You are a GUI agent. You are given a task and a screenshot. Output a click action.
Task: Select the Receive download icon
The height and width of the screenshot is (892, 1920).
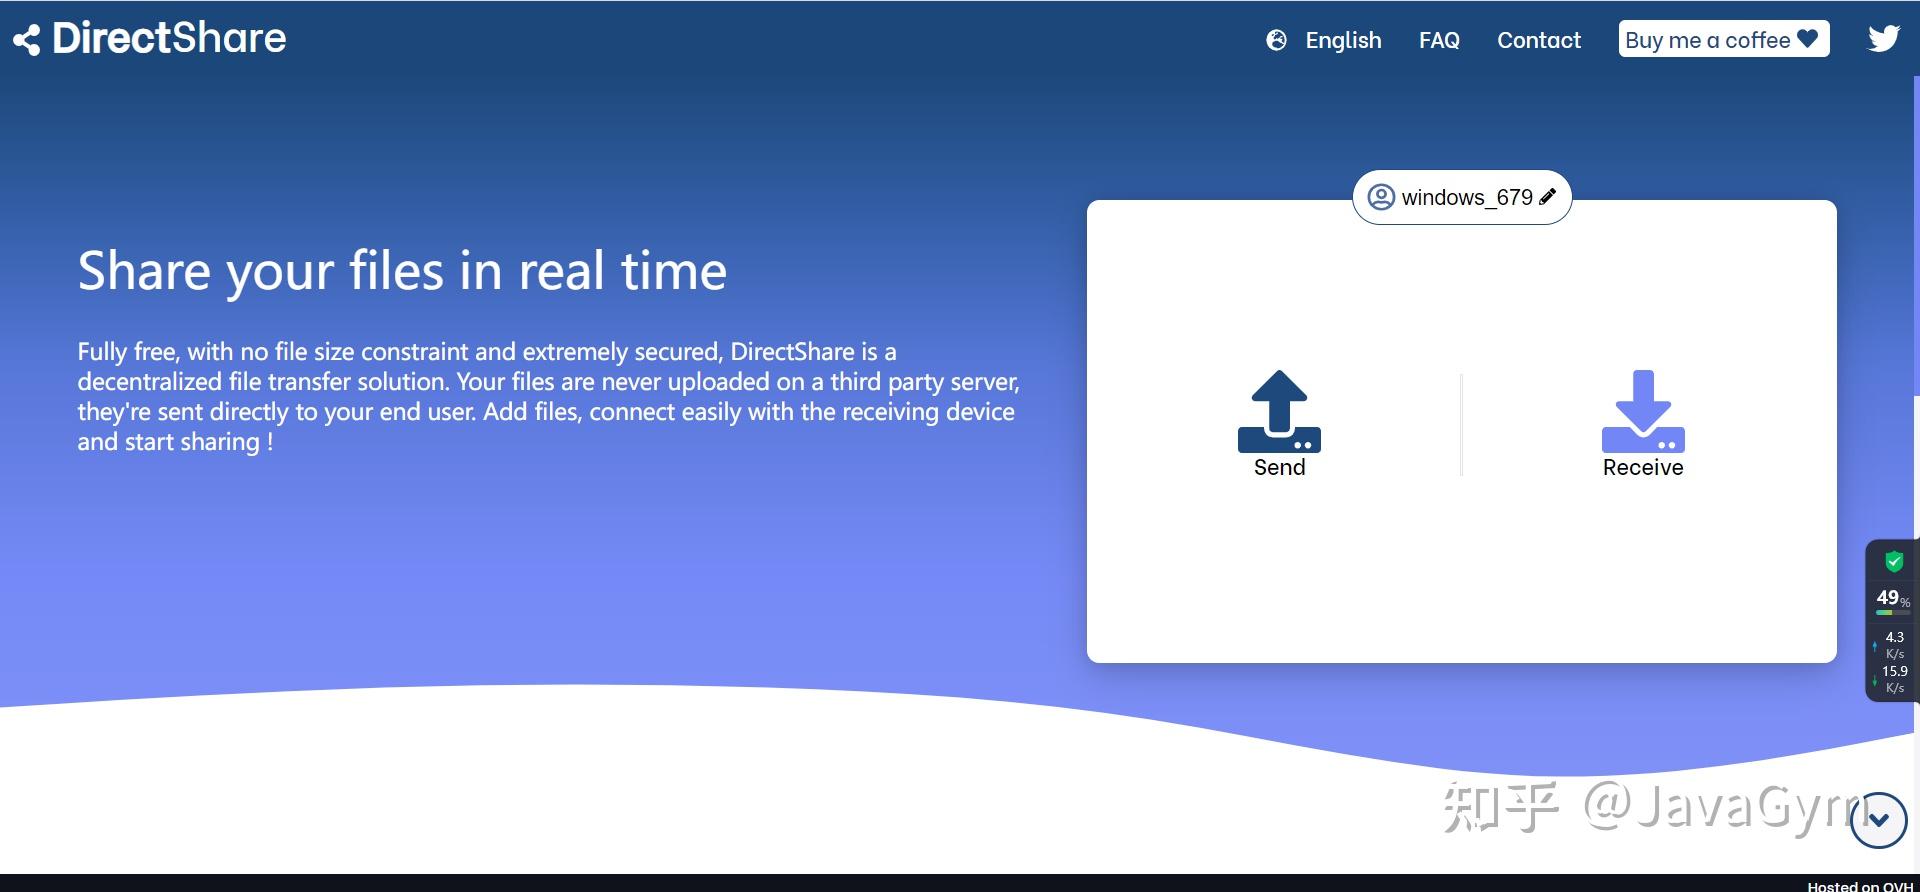1643,411
